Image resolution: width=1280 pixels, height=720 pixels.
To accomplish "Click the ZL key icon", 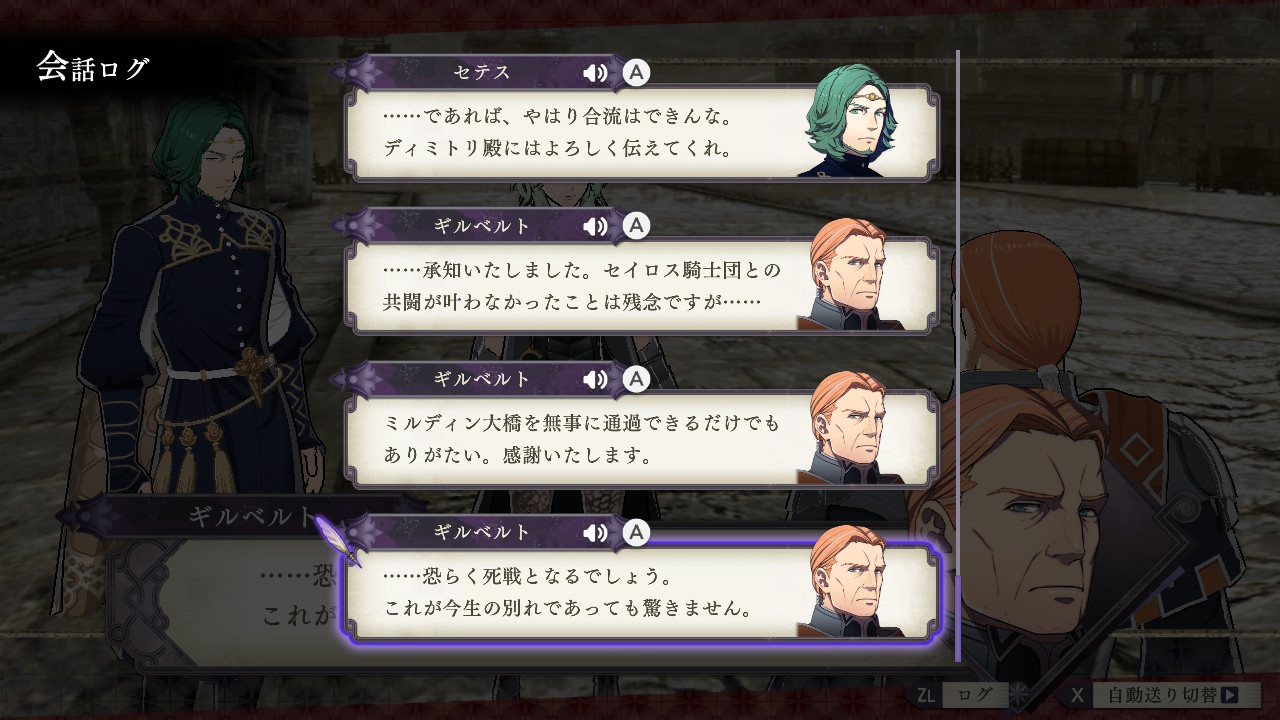I will click(x=925, y=694).
